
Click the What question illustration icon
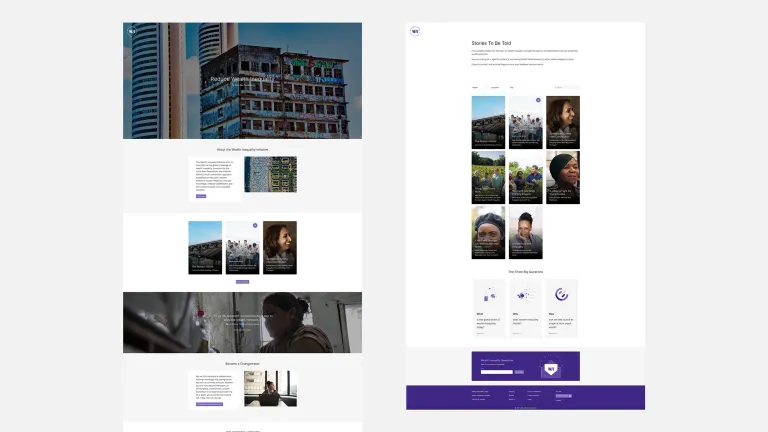click(489, 295)
